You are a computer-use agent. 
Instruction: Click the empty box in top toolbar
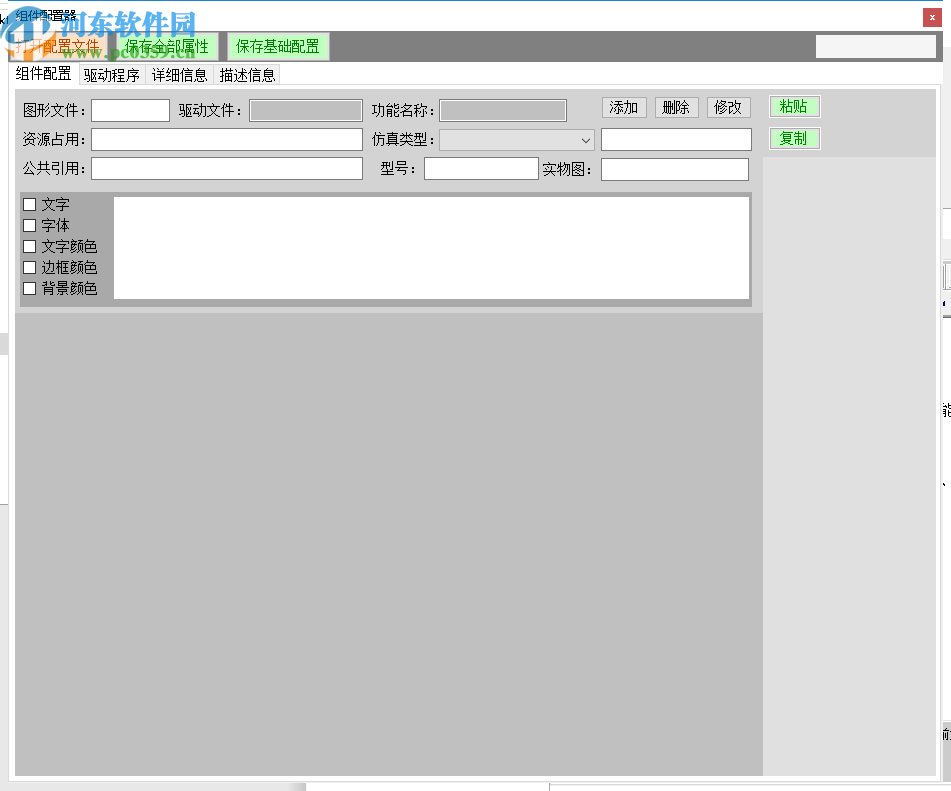click(x=876, y=47)
